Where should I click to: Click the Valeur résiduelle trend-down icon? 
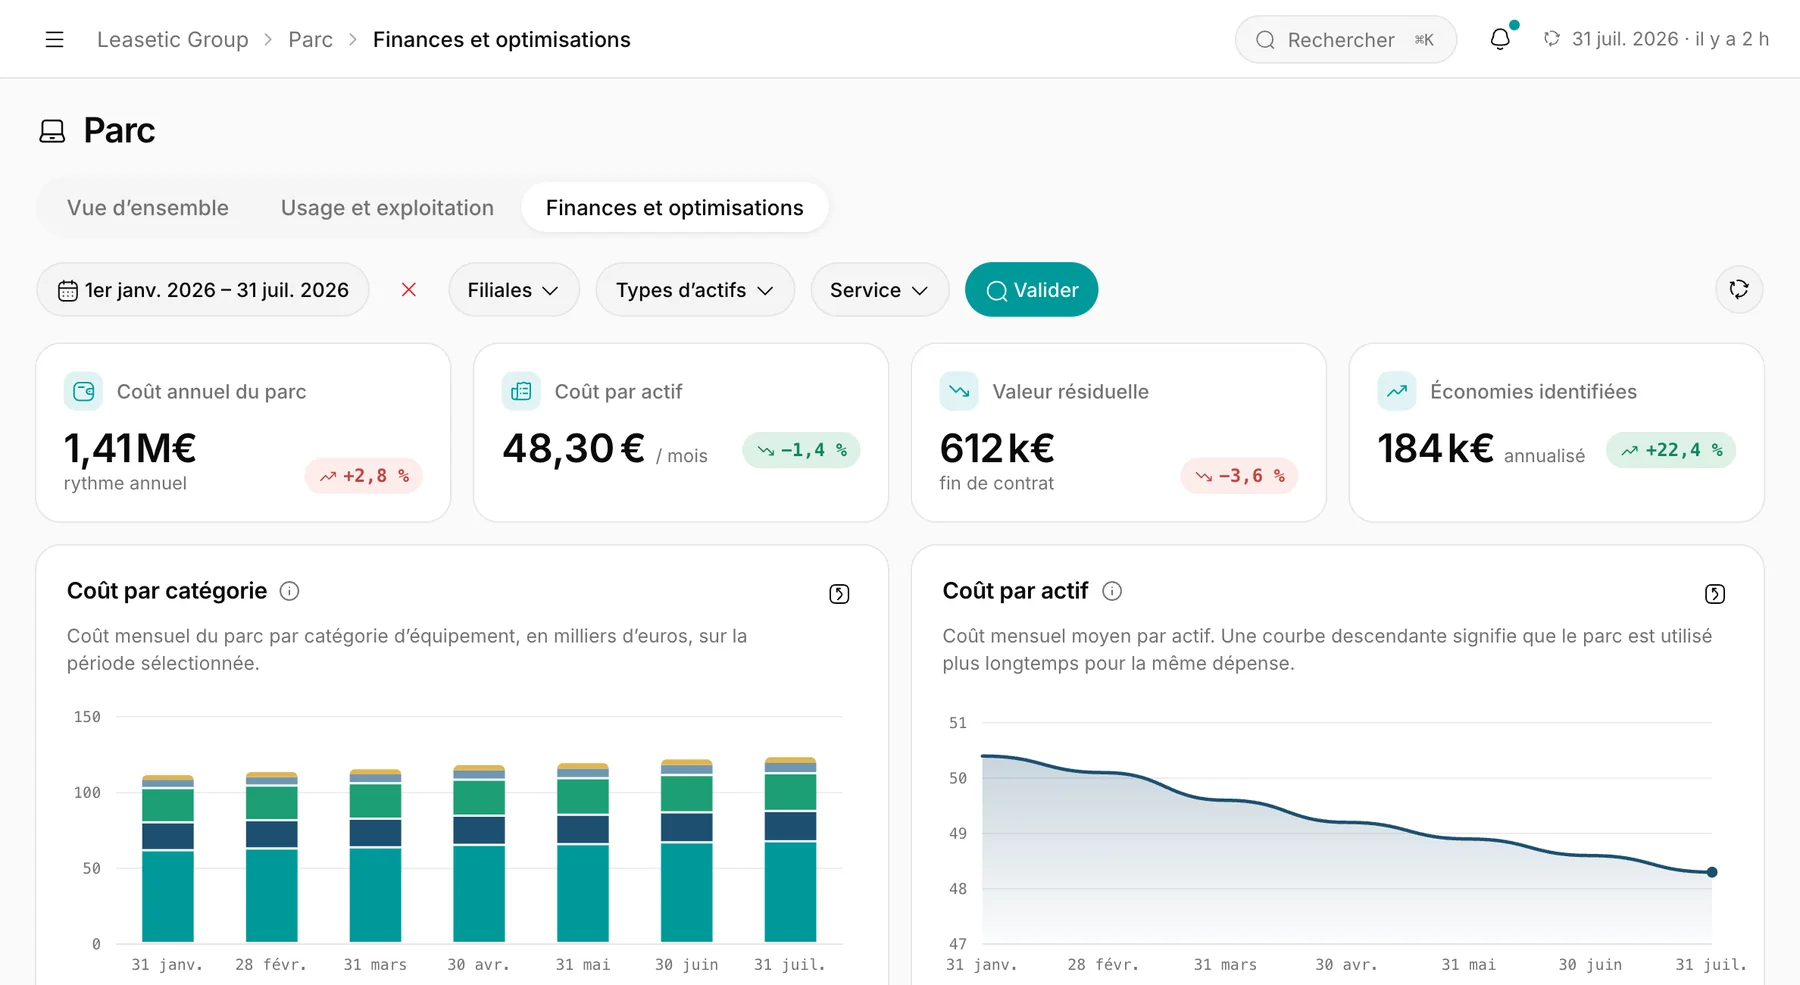pyautogui.click(x=959, y=391)
